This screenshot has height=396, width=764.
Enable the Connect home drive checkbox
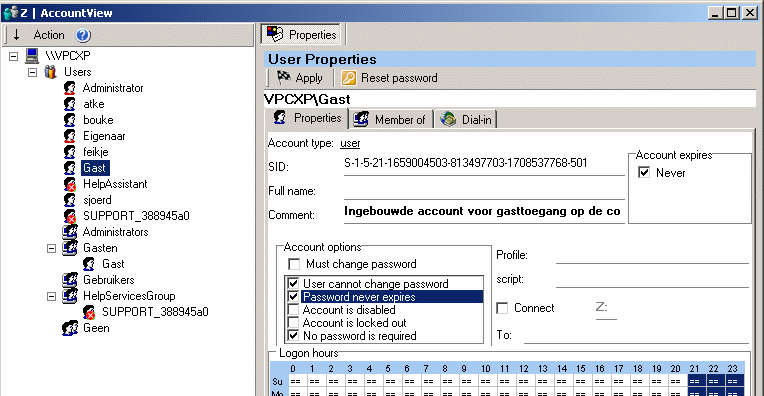pyautogui.click(x=502, y=308)
